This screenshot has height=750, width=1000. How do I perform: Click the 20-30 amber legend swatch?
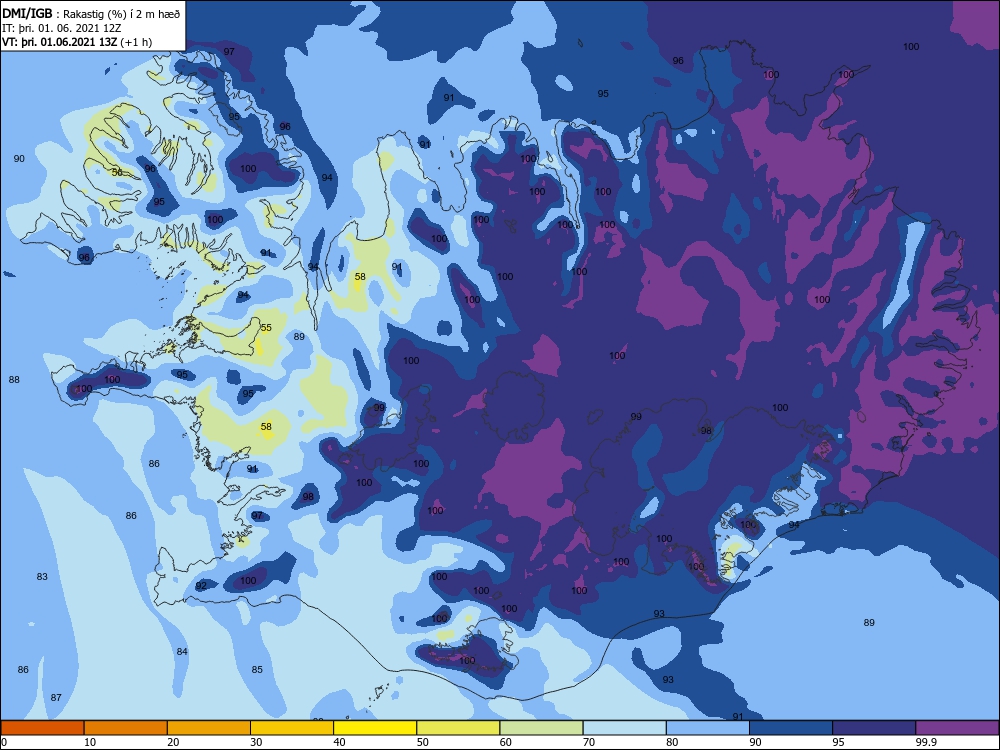pyautogui.click(x=209, y=728)
